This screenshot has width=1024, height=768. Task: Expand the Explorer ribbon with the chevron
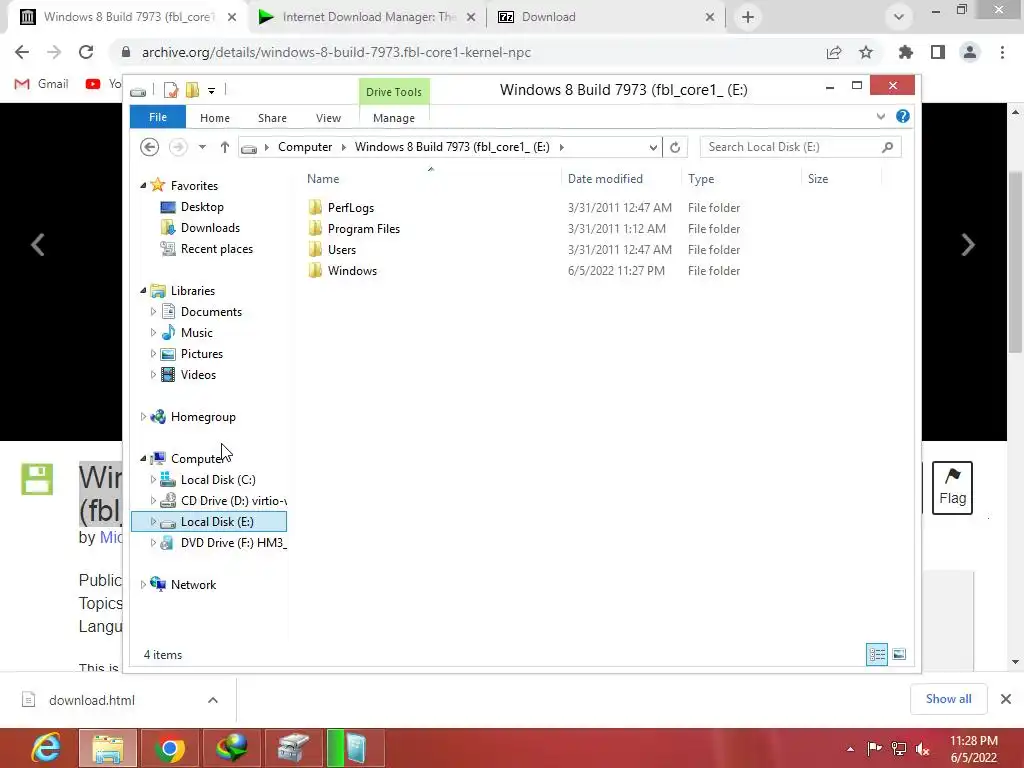[x=880, y=116]
